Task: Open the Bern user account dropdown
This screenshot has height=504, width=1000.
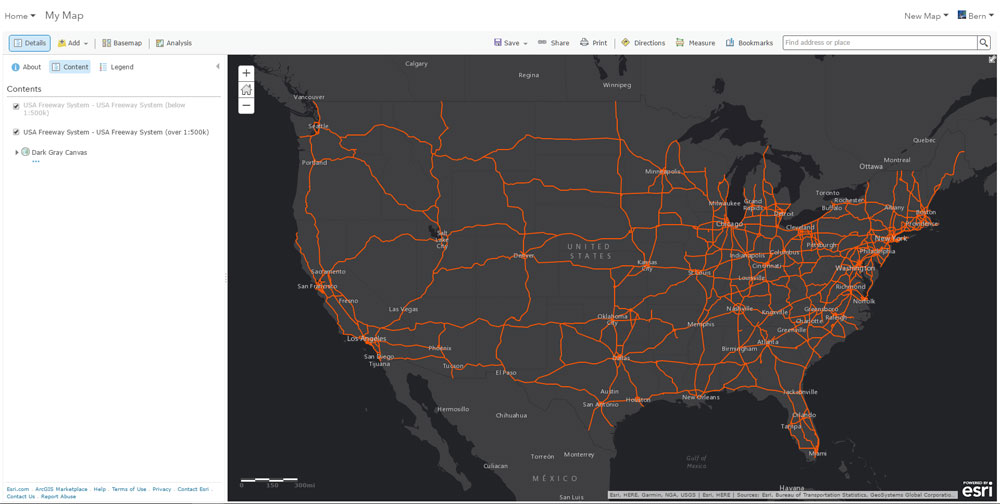Action: tap(976, 16)
